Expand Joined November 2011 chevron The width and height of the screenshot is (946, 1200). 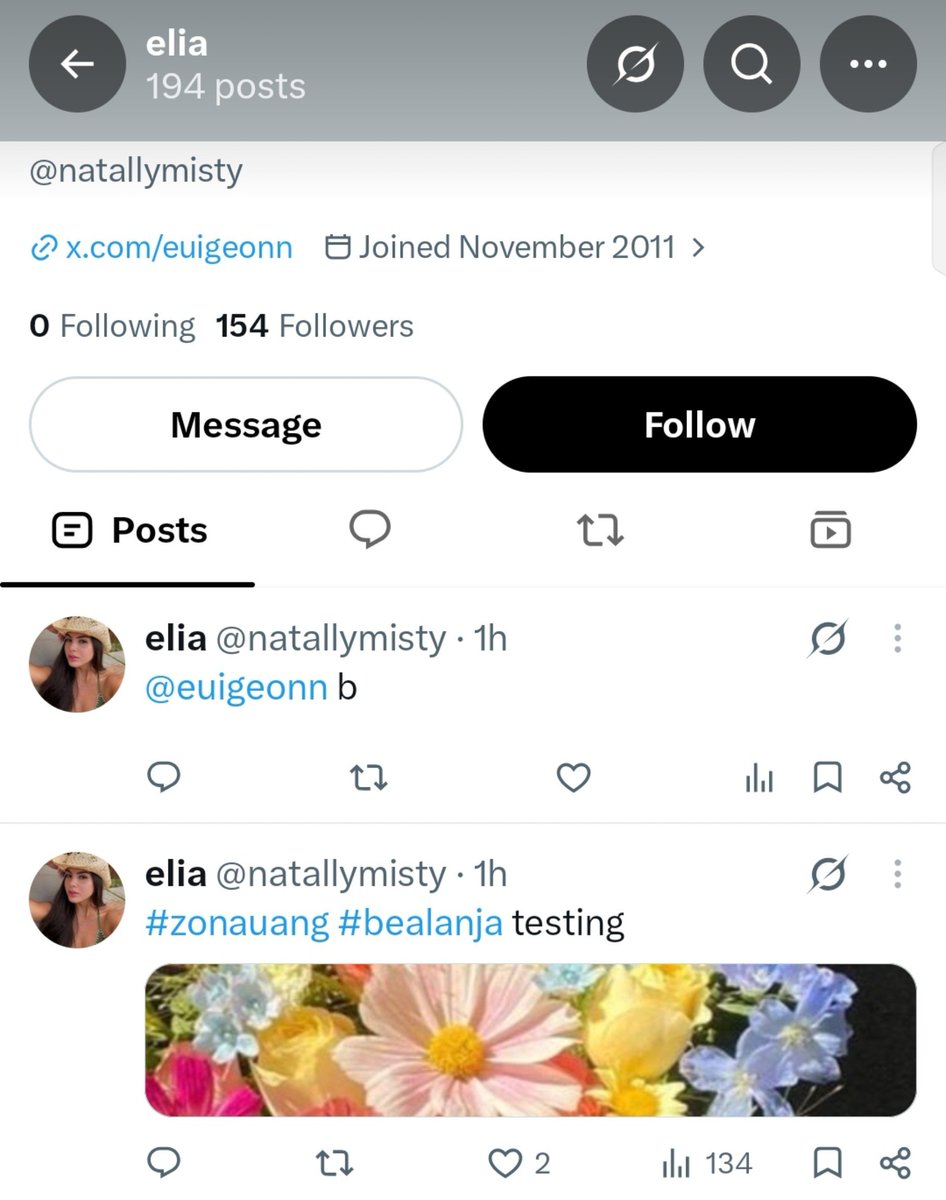pyautogui.click(x=698, y=247)
